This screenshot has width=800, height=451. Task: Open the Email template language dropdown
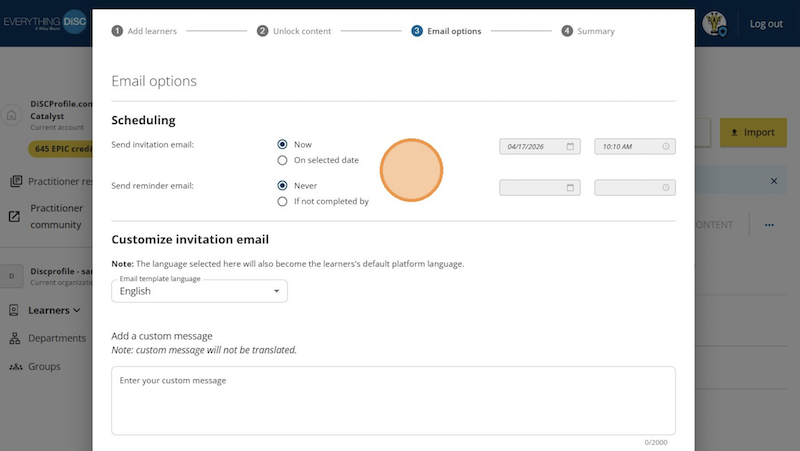[x=199, y=291]
